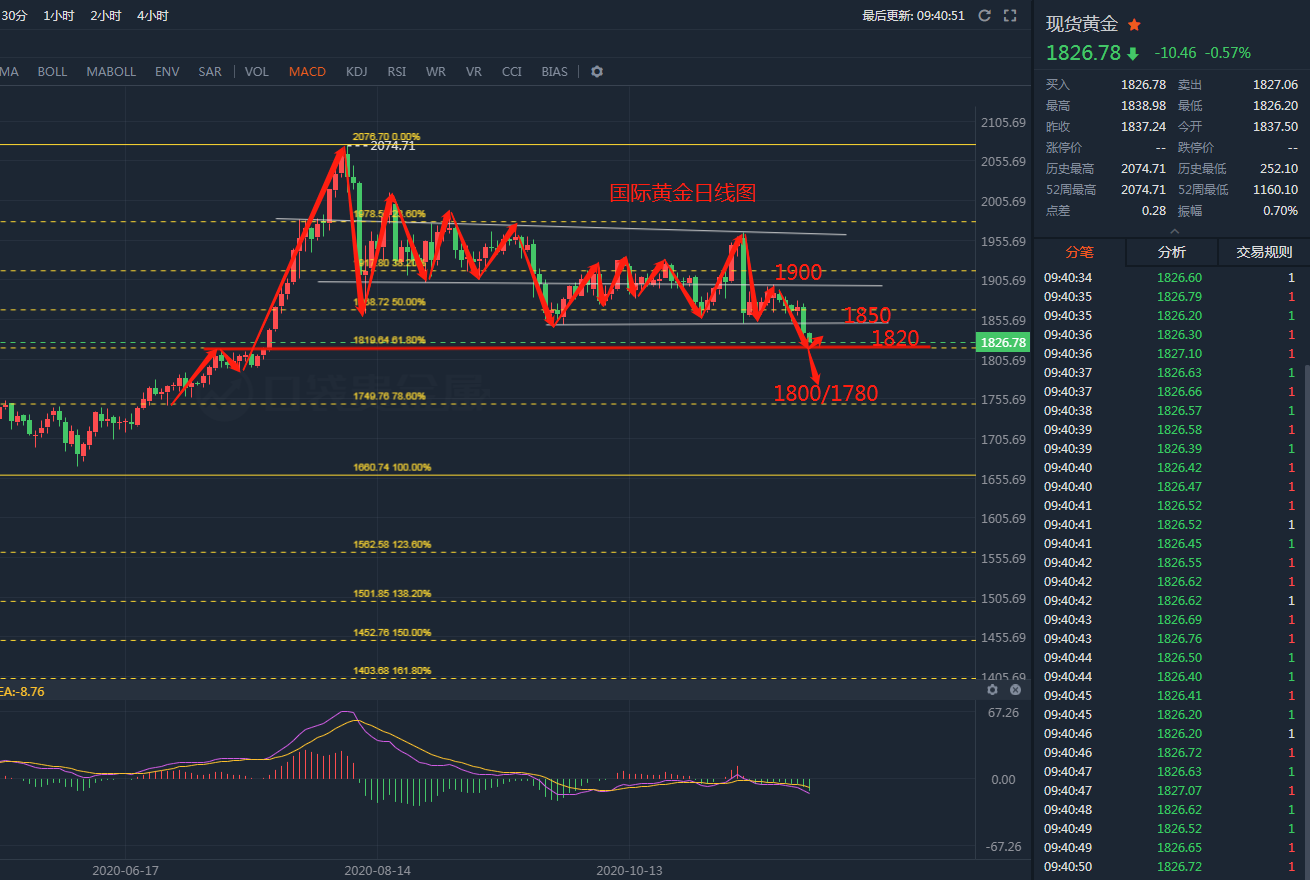Click the tick list scrollbar
1310x880 pixels.
click(x=1306, y=620)
